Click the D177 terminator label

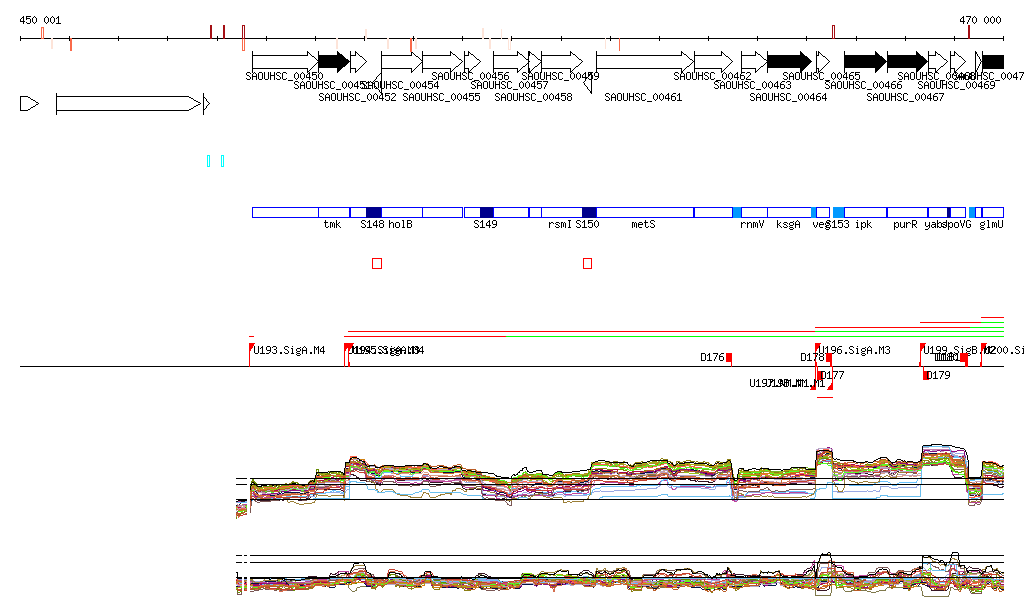(x=833, y=375)
